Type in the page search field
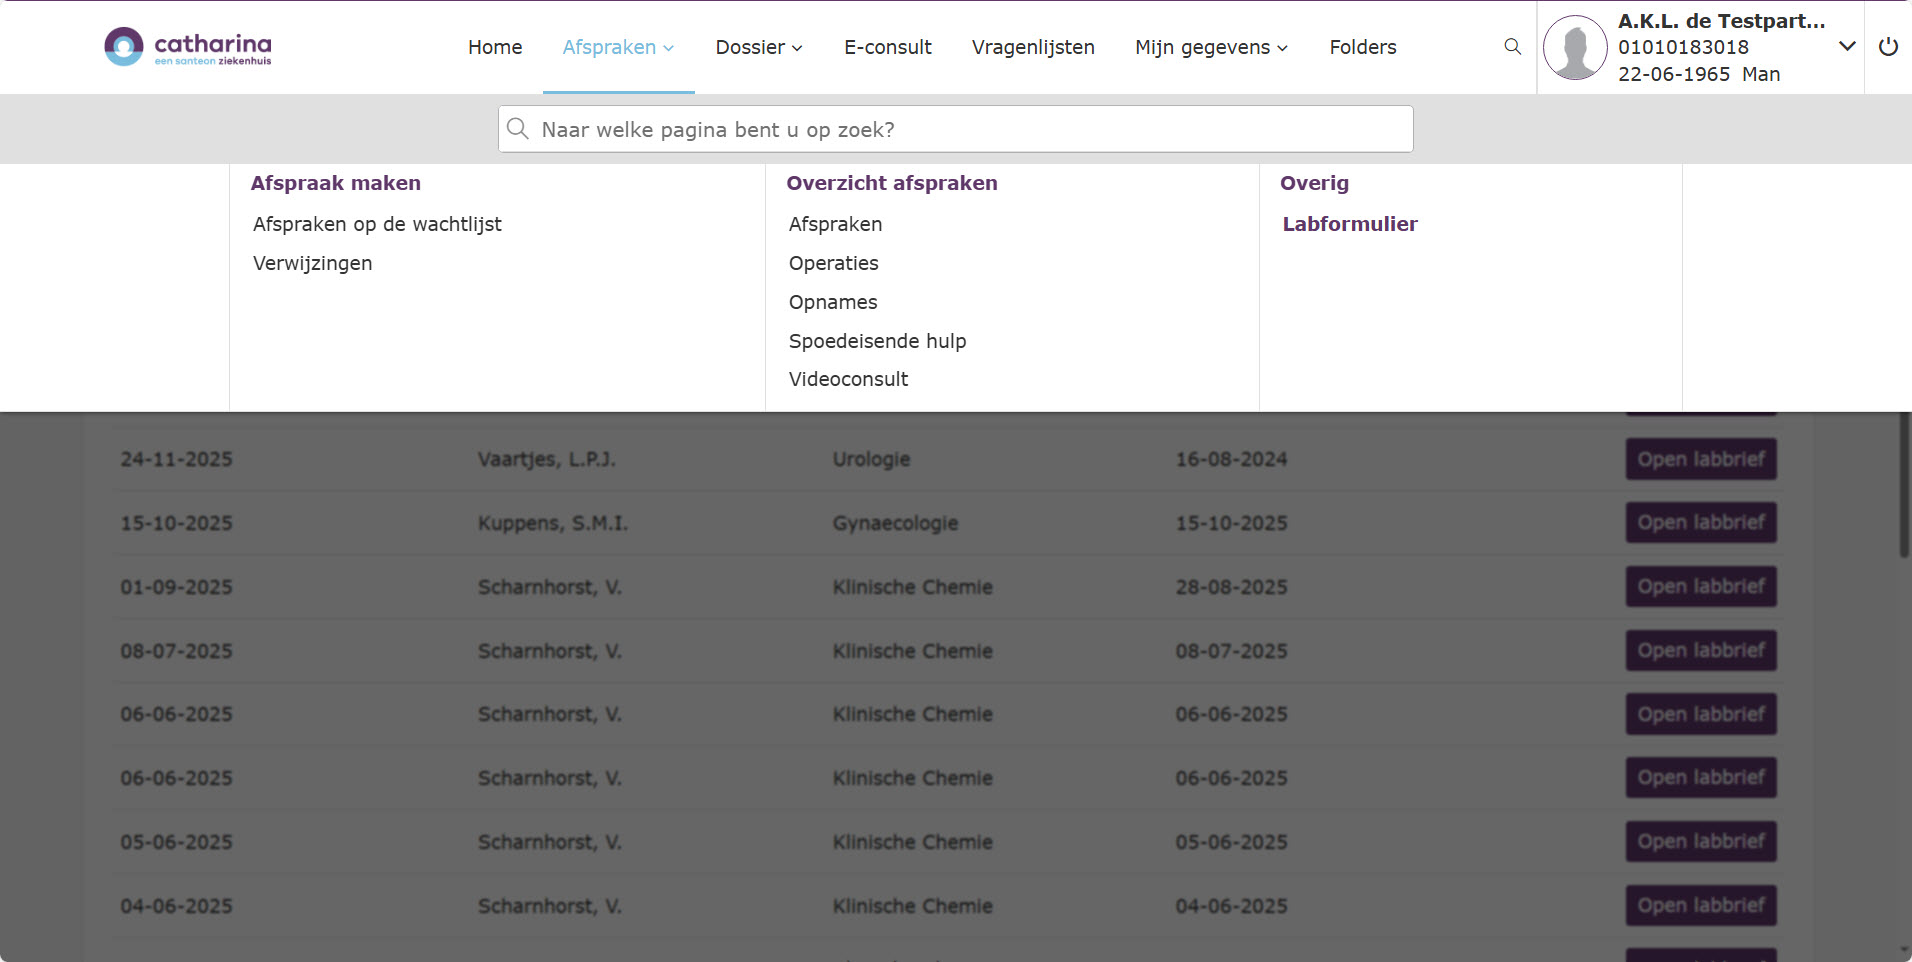1912x962 pixels. pos(955,129)
